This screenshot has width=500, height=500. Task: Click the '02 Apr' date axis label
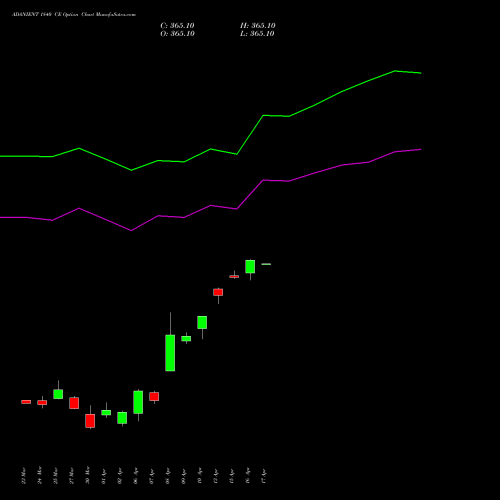click(x=119, y=476)
